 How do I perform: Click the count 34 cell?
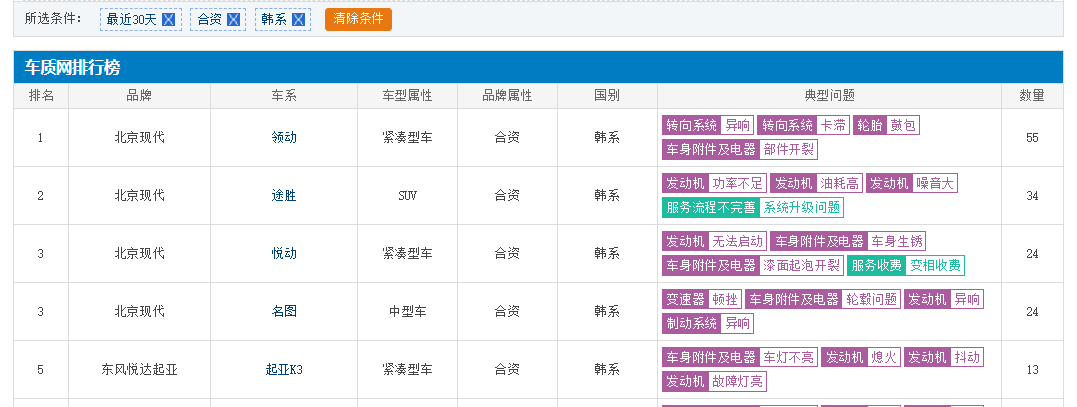coord(1032,196)
